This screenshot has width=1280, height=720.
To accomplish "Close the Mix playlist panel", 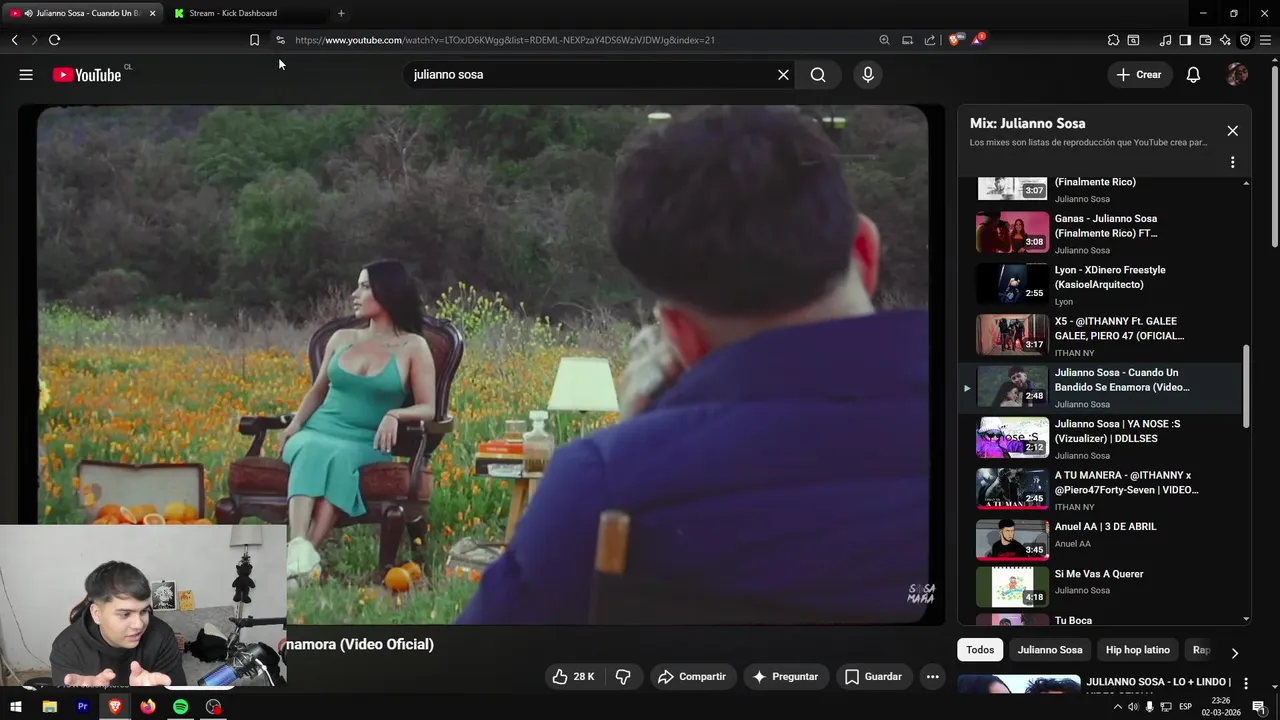I will click(x=1232, y=131).
